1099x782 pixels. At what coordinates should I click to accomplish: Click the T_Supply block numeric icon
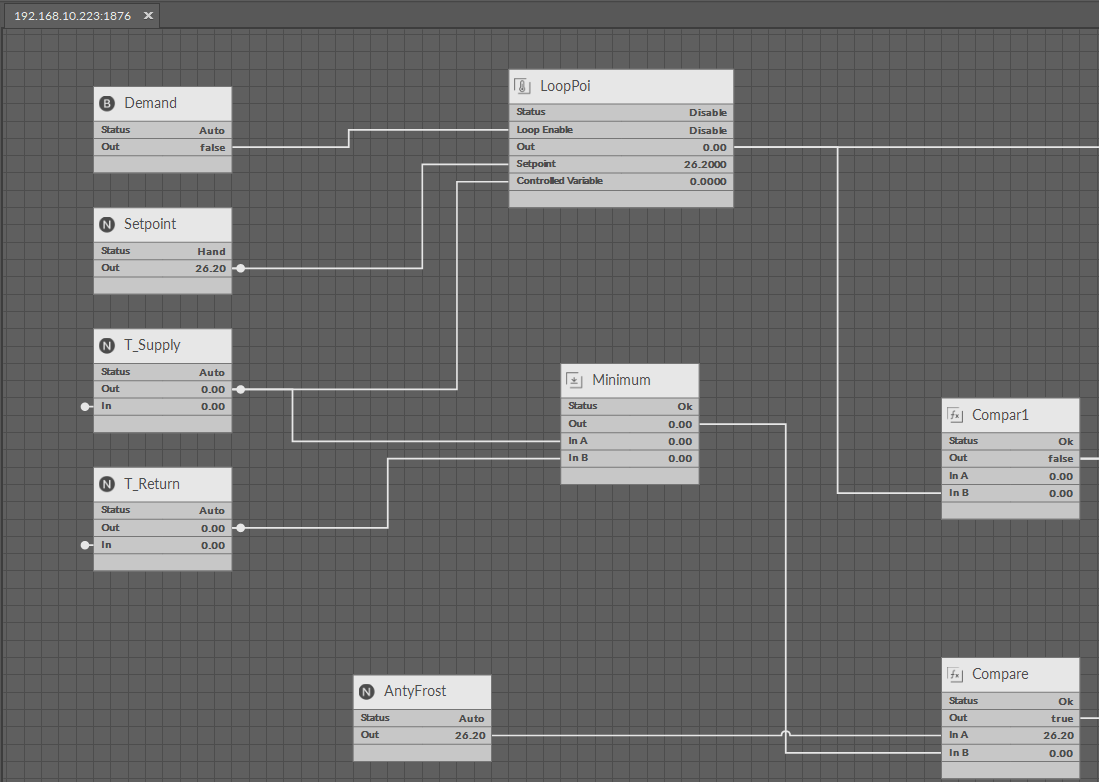pyautogui.click(x=108, y=346)
